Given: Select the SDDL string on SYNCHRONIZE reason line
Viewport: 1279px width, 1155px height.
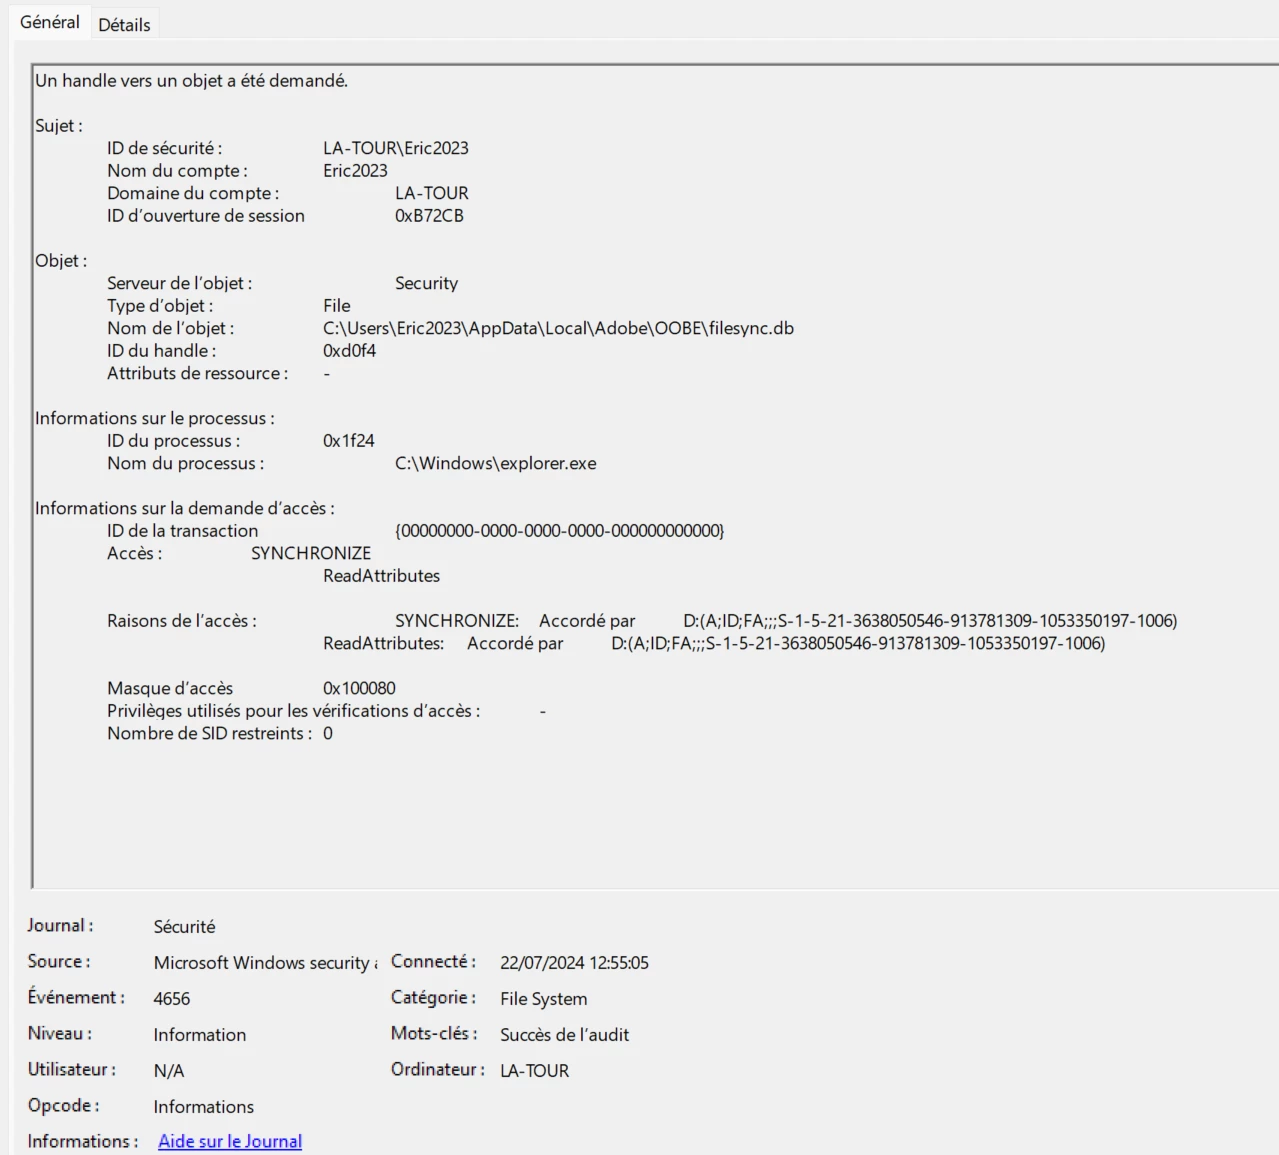Looking at the screenshot, I should pos(930,620).
